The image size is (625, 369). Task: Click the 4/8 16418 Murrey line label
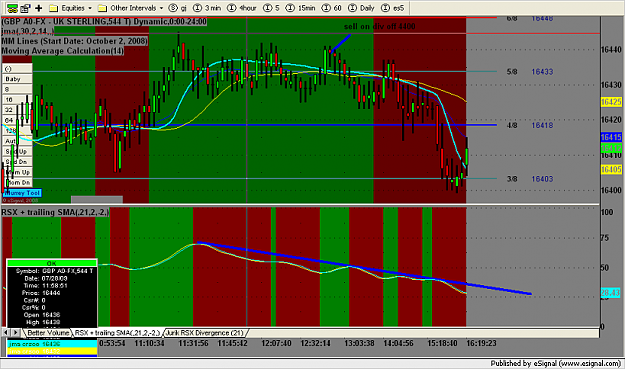530,126
